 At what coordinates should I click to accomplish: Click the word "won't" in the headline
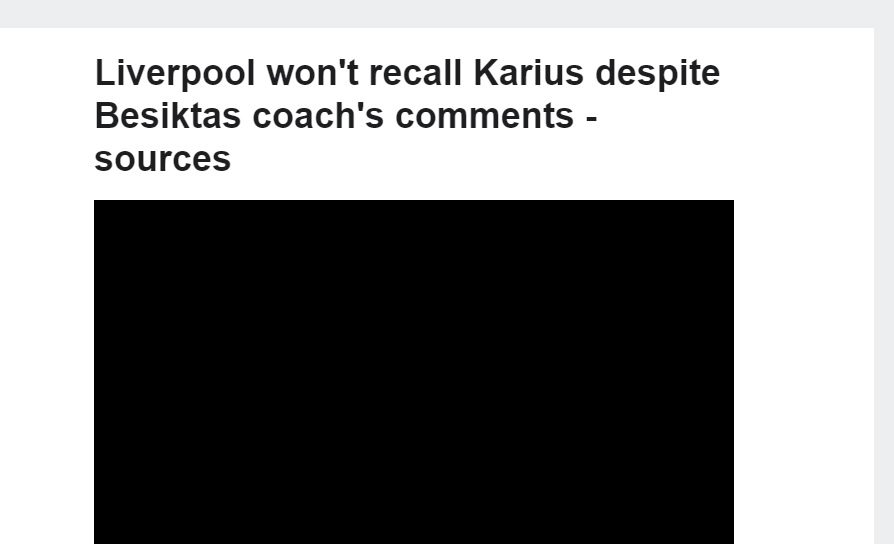[x=312, y=73]
